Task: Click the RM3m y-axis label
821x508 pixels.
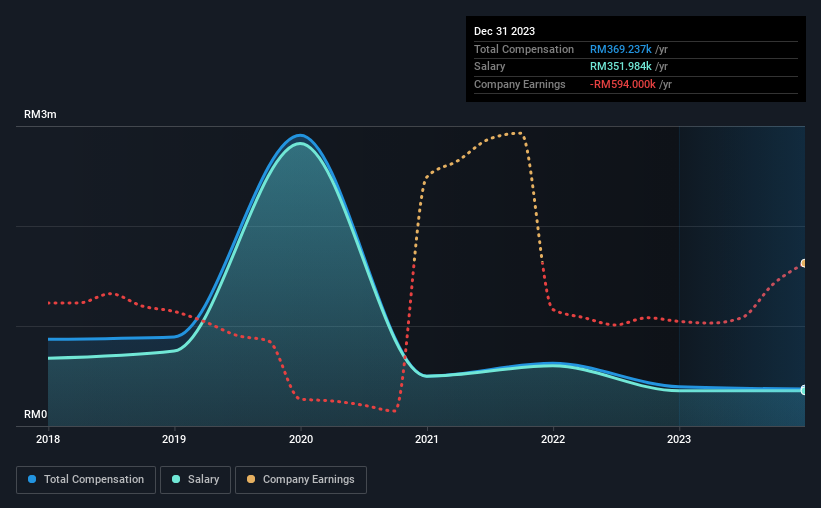Action: coord(40,114)
